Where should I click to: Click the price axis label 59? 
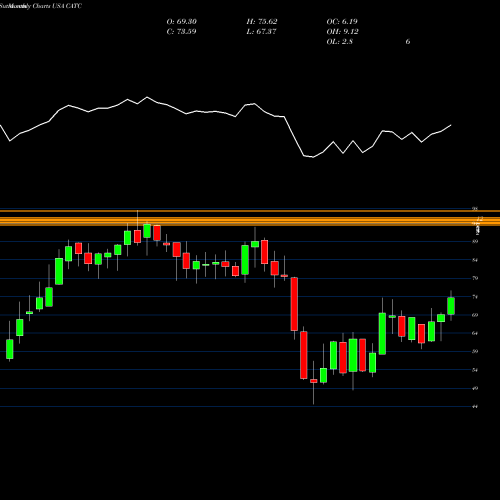[475, 351]
